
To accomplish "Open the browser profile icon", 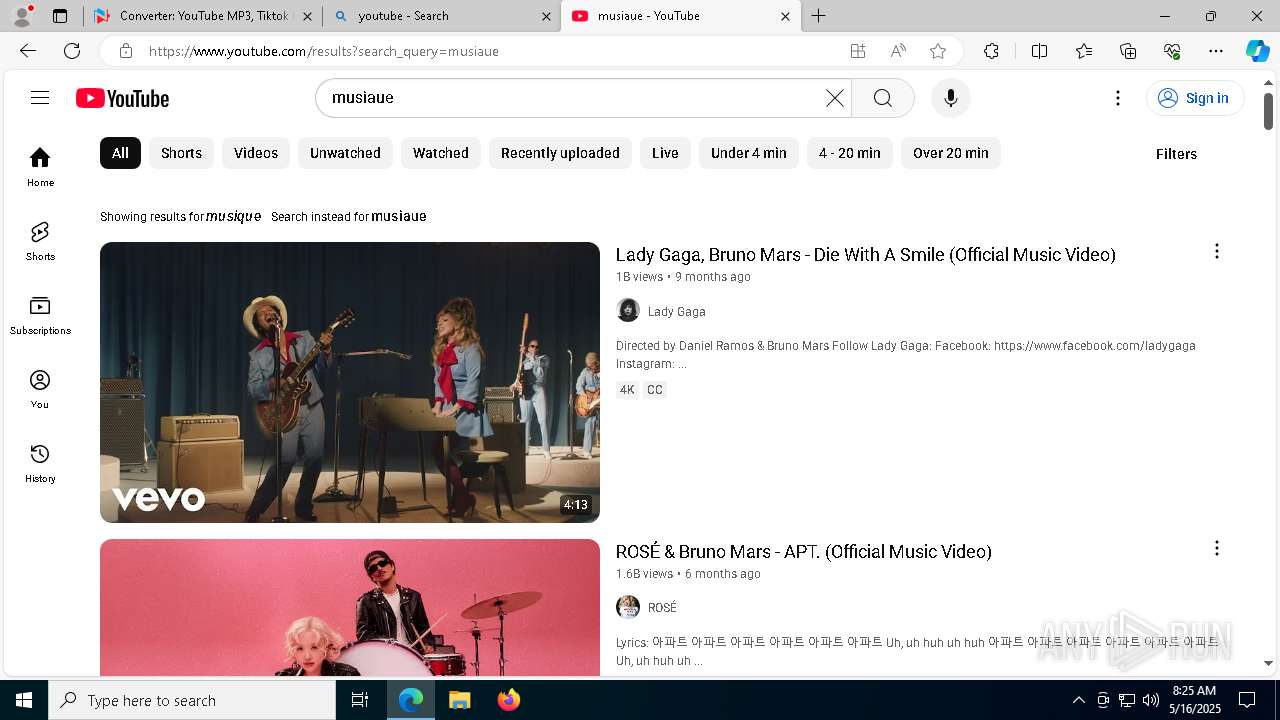I will point(22,16).
